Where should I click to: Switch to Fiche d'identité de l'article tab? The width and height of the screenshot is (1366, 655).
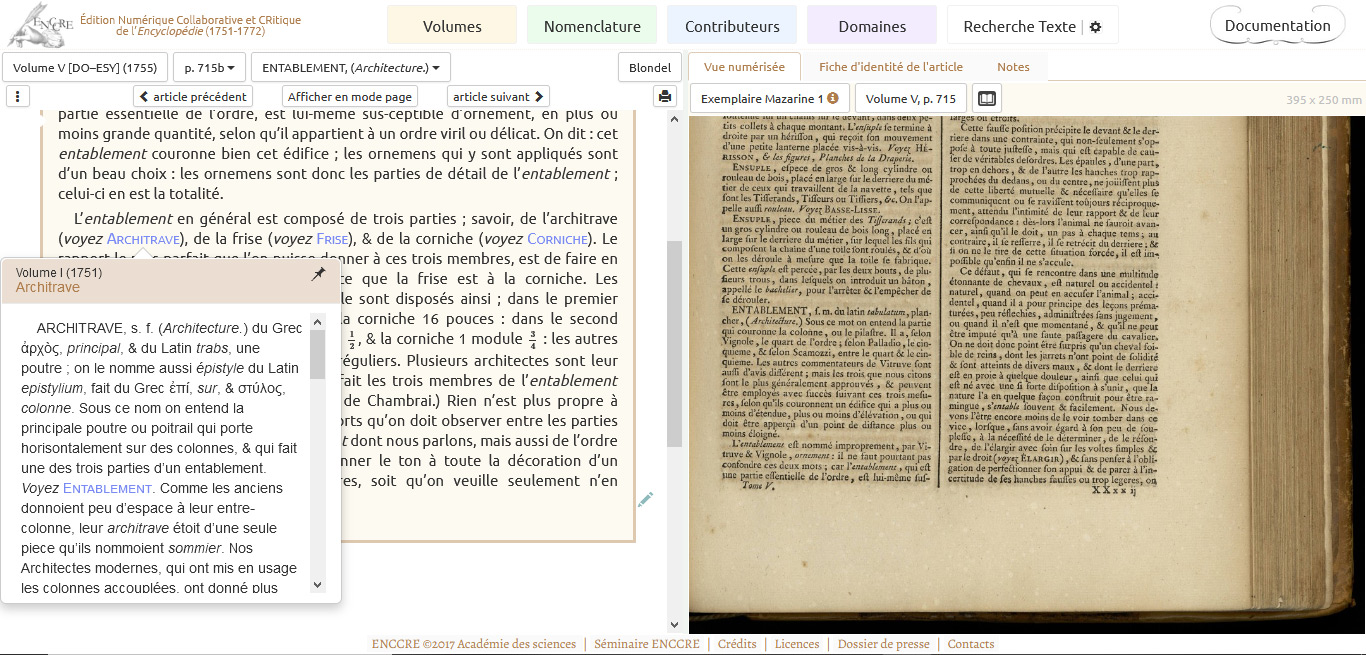890,67
